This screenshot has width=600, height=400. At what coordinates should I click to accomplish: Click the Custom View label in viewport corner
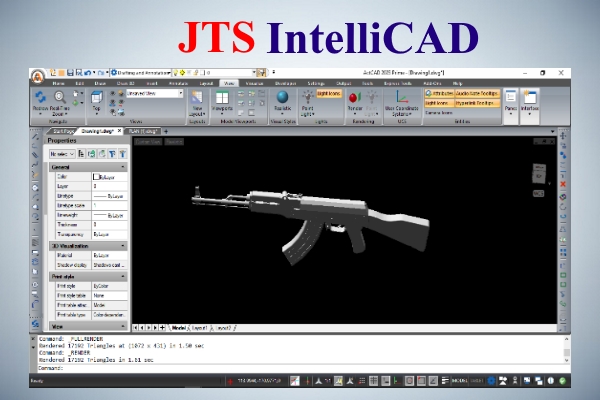click(x=148, y=142)
